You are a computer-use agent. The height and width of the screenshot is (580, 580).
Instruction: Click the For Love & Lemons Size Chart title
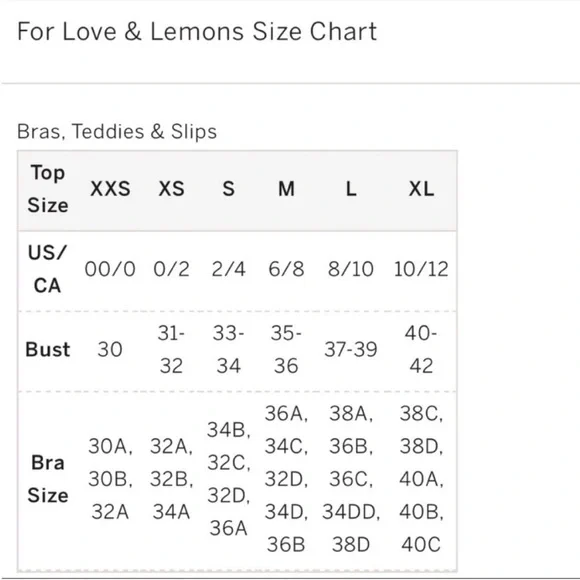pos(197,31)
